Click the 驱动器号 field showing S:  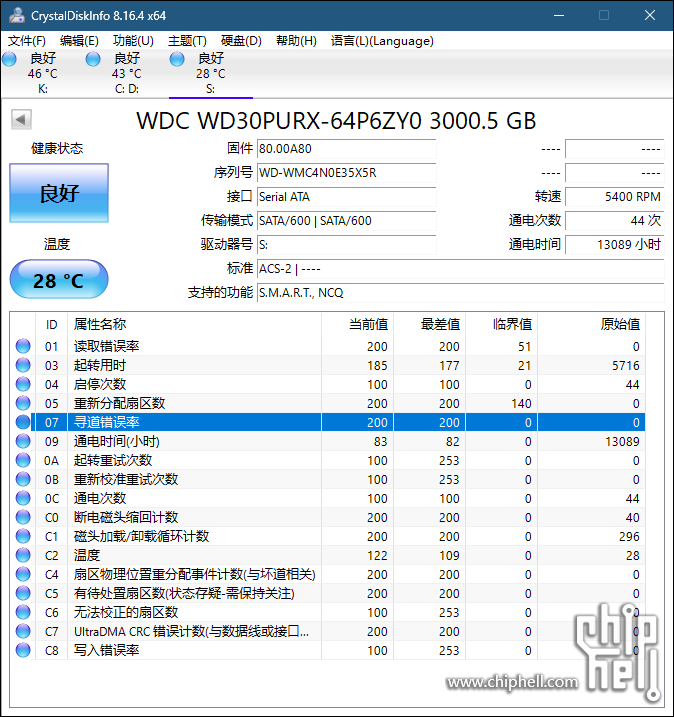(x=346, y=245)
